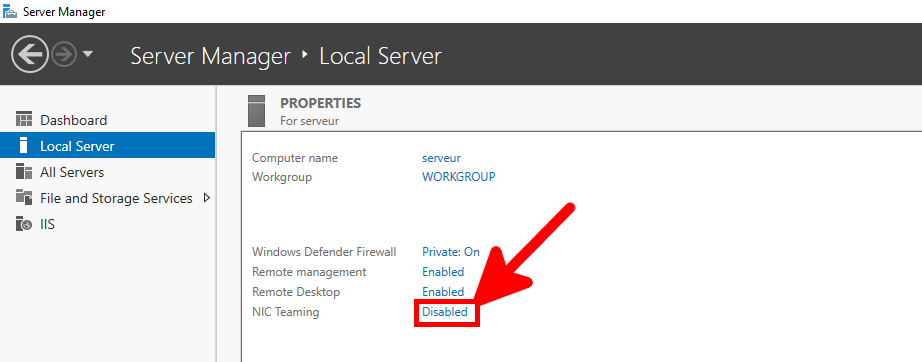Viewport: 922px width, 362px height.
Task: Click the 'Remote Desktop' label
Action: pos(296,291)
